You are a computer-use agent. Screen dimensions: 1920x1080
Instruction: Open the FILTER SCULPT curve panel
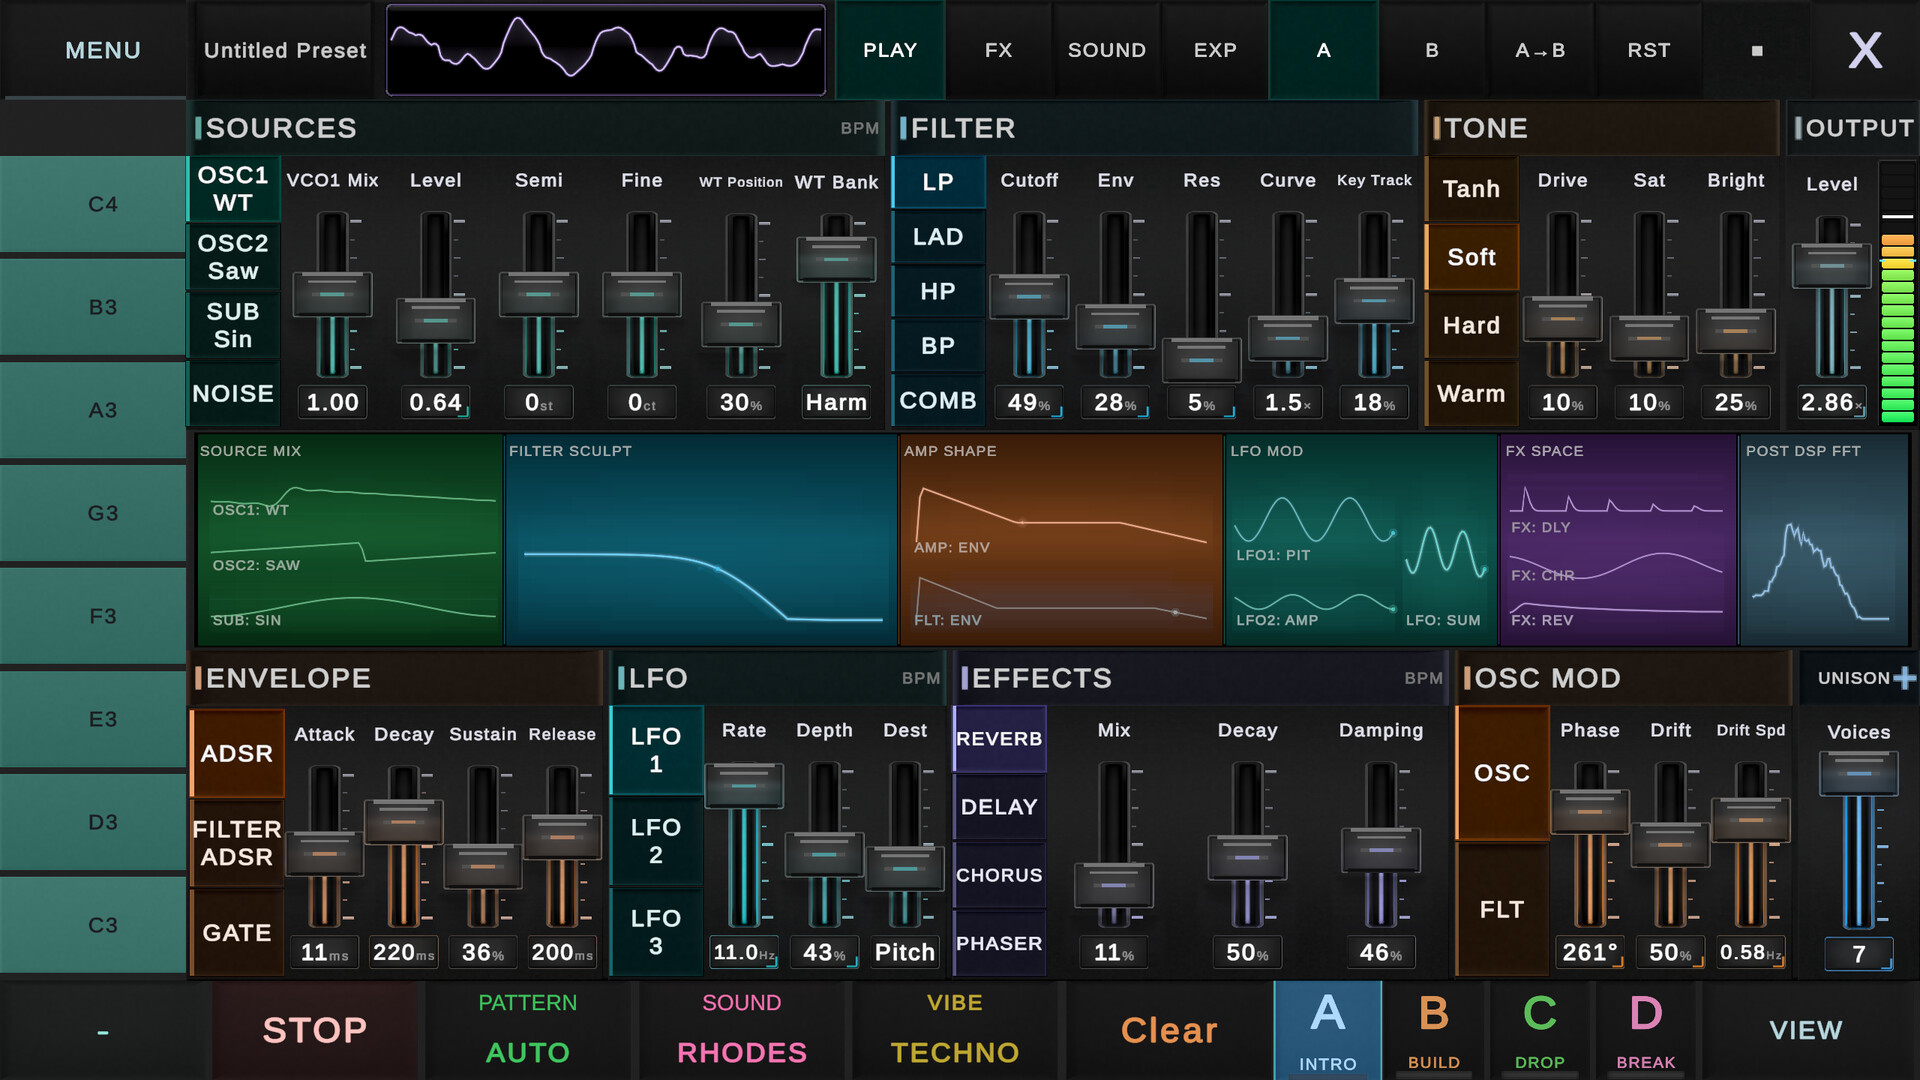point(701,539)
